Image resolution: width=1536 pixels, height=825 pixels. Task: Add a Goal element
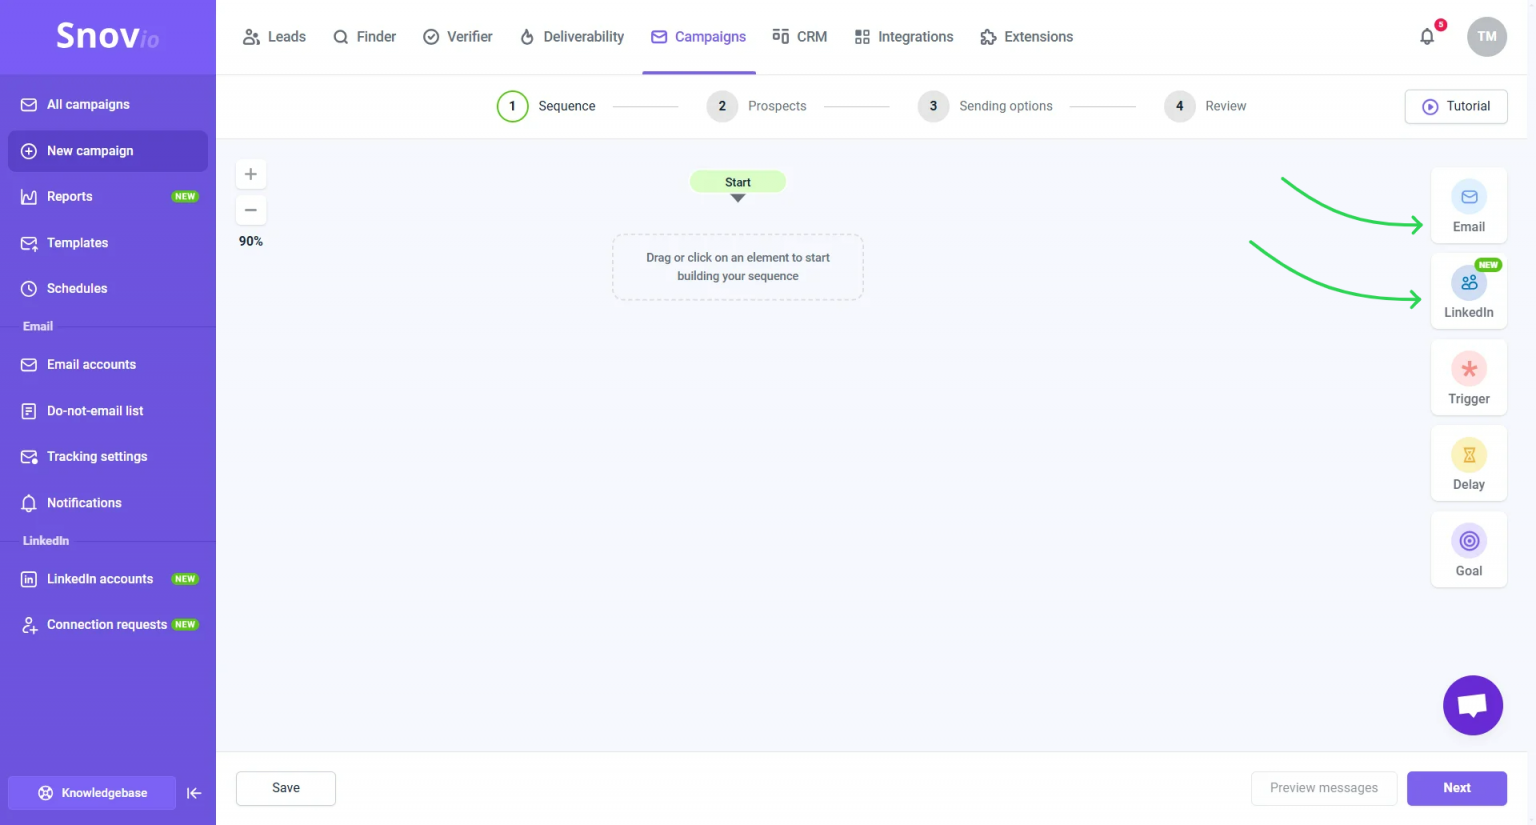[x=1469, y=550]
